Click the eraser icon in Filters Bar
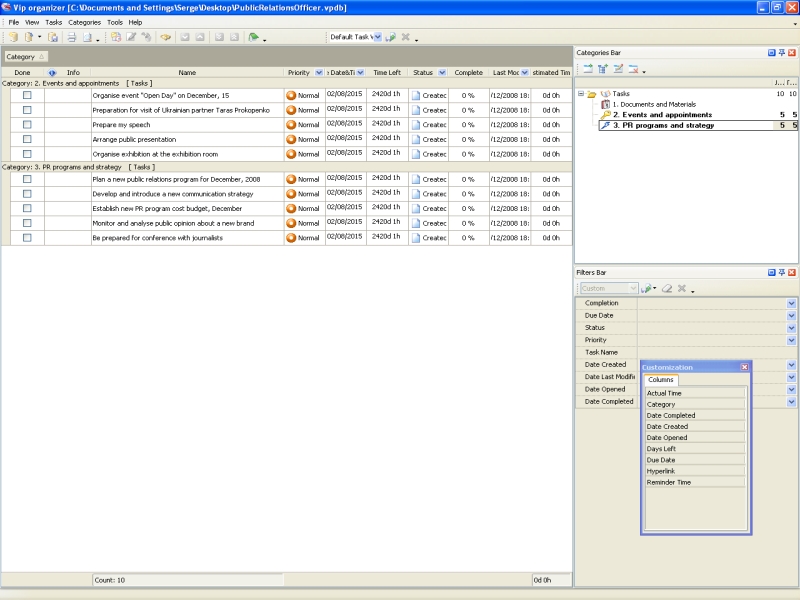Image resolution: width=800 pixels, height=600 pixels. click(667, 288)
